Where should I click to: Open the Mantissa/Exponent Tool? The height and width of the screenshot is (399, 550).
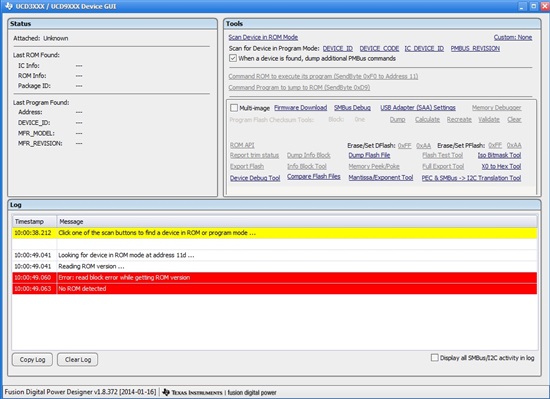click(381, 178)
